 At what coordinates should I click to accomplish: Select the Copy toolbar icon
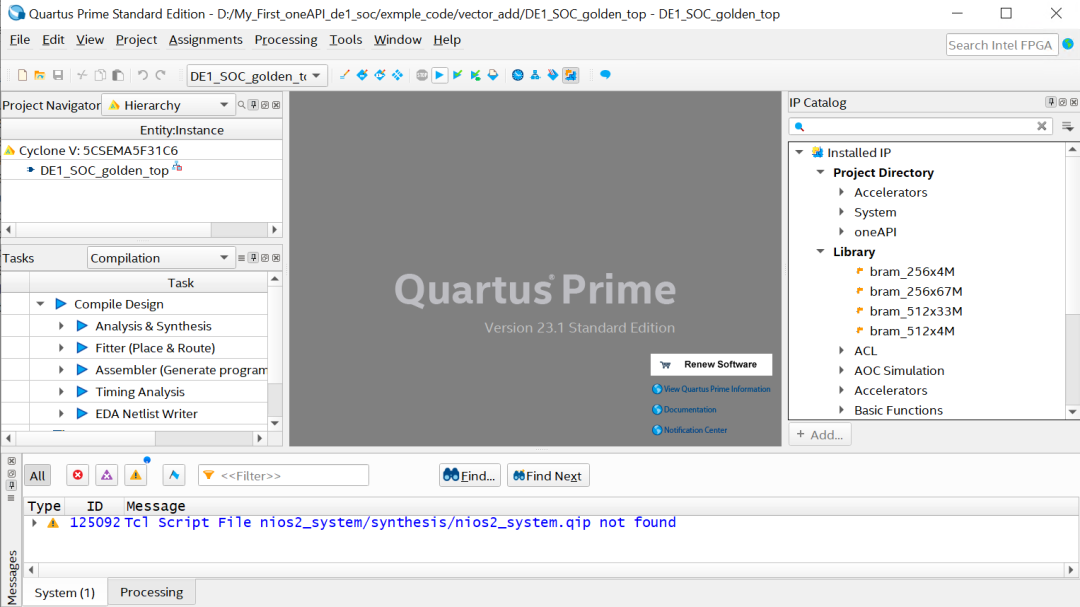[x=100, y=75]
